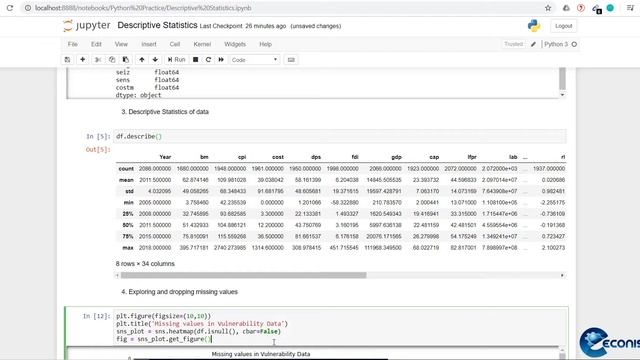This screenshot has width=640, height=360.
Task: Click the browser address bar URL
Action: (x=143, y=8)
